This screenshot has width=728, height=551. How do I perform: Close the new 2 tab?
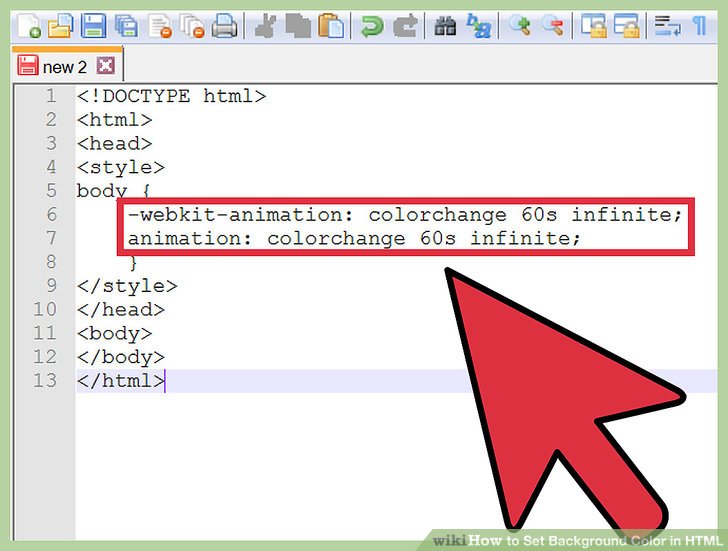click(106, 66)
